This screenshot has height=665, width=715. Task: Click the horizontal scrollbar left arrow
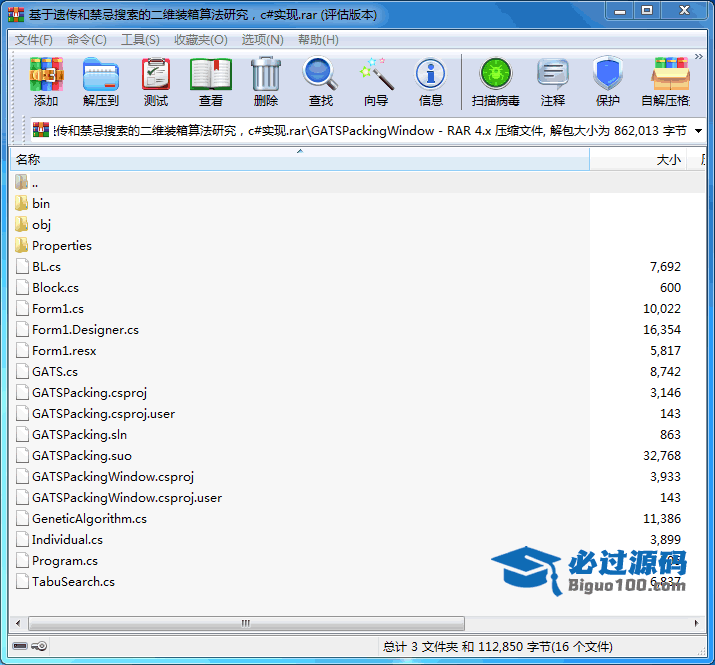(x=18, y=623)
